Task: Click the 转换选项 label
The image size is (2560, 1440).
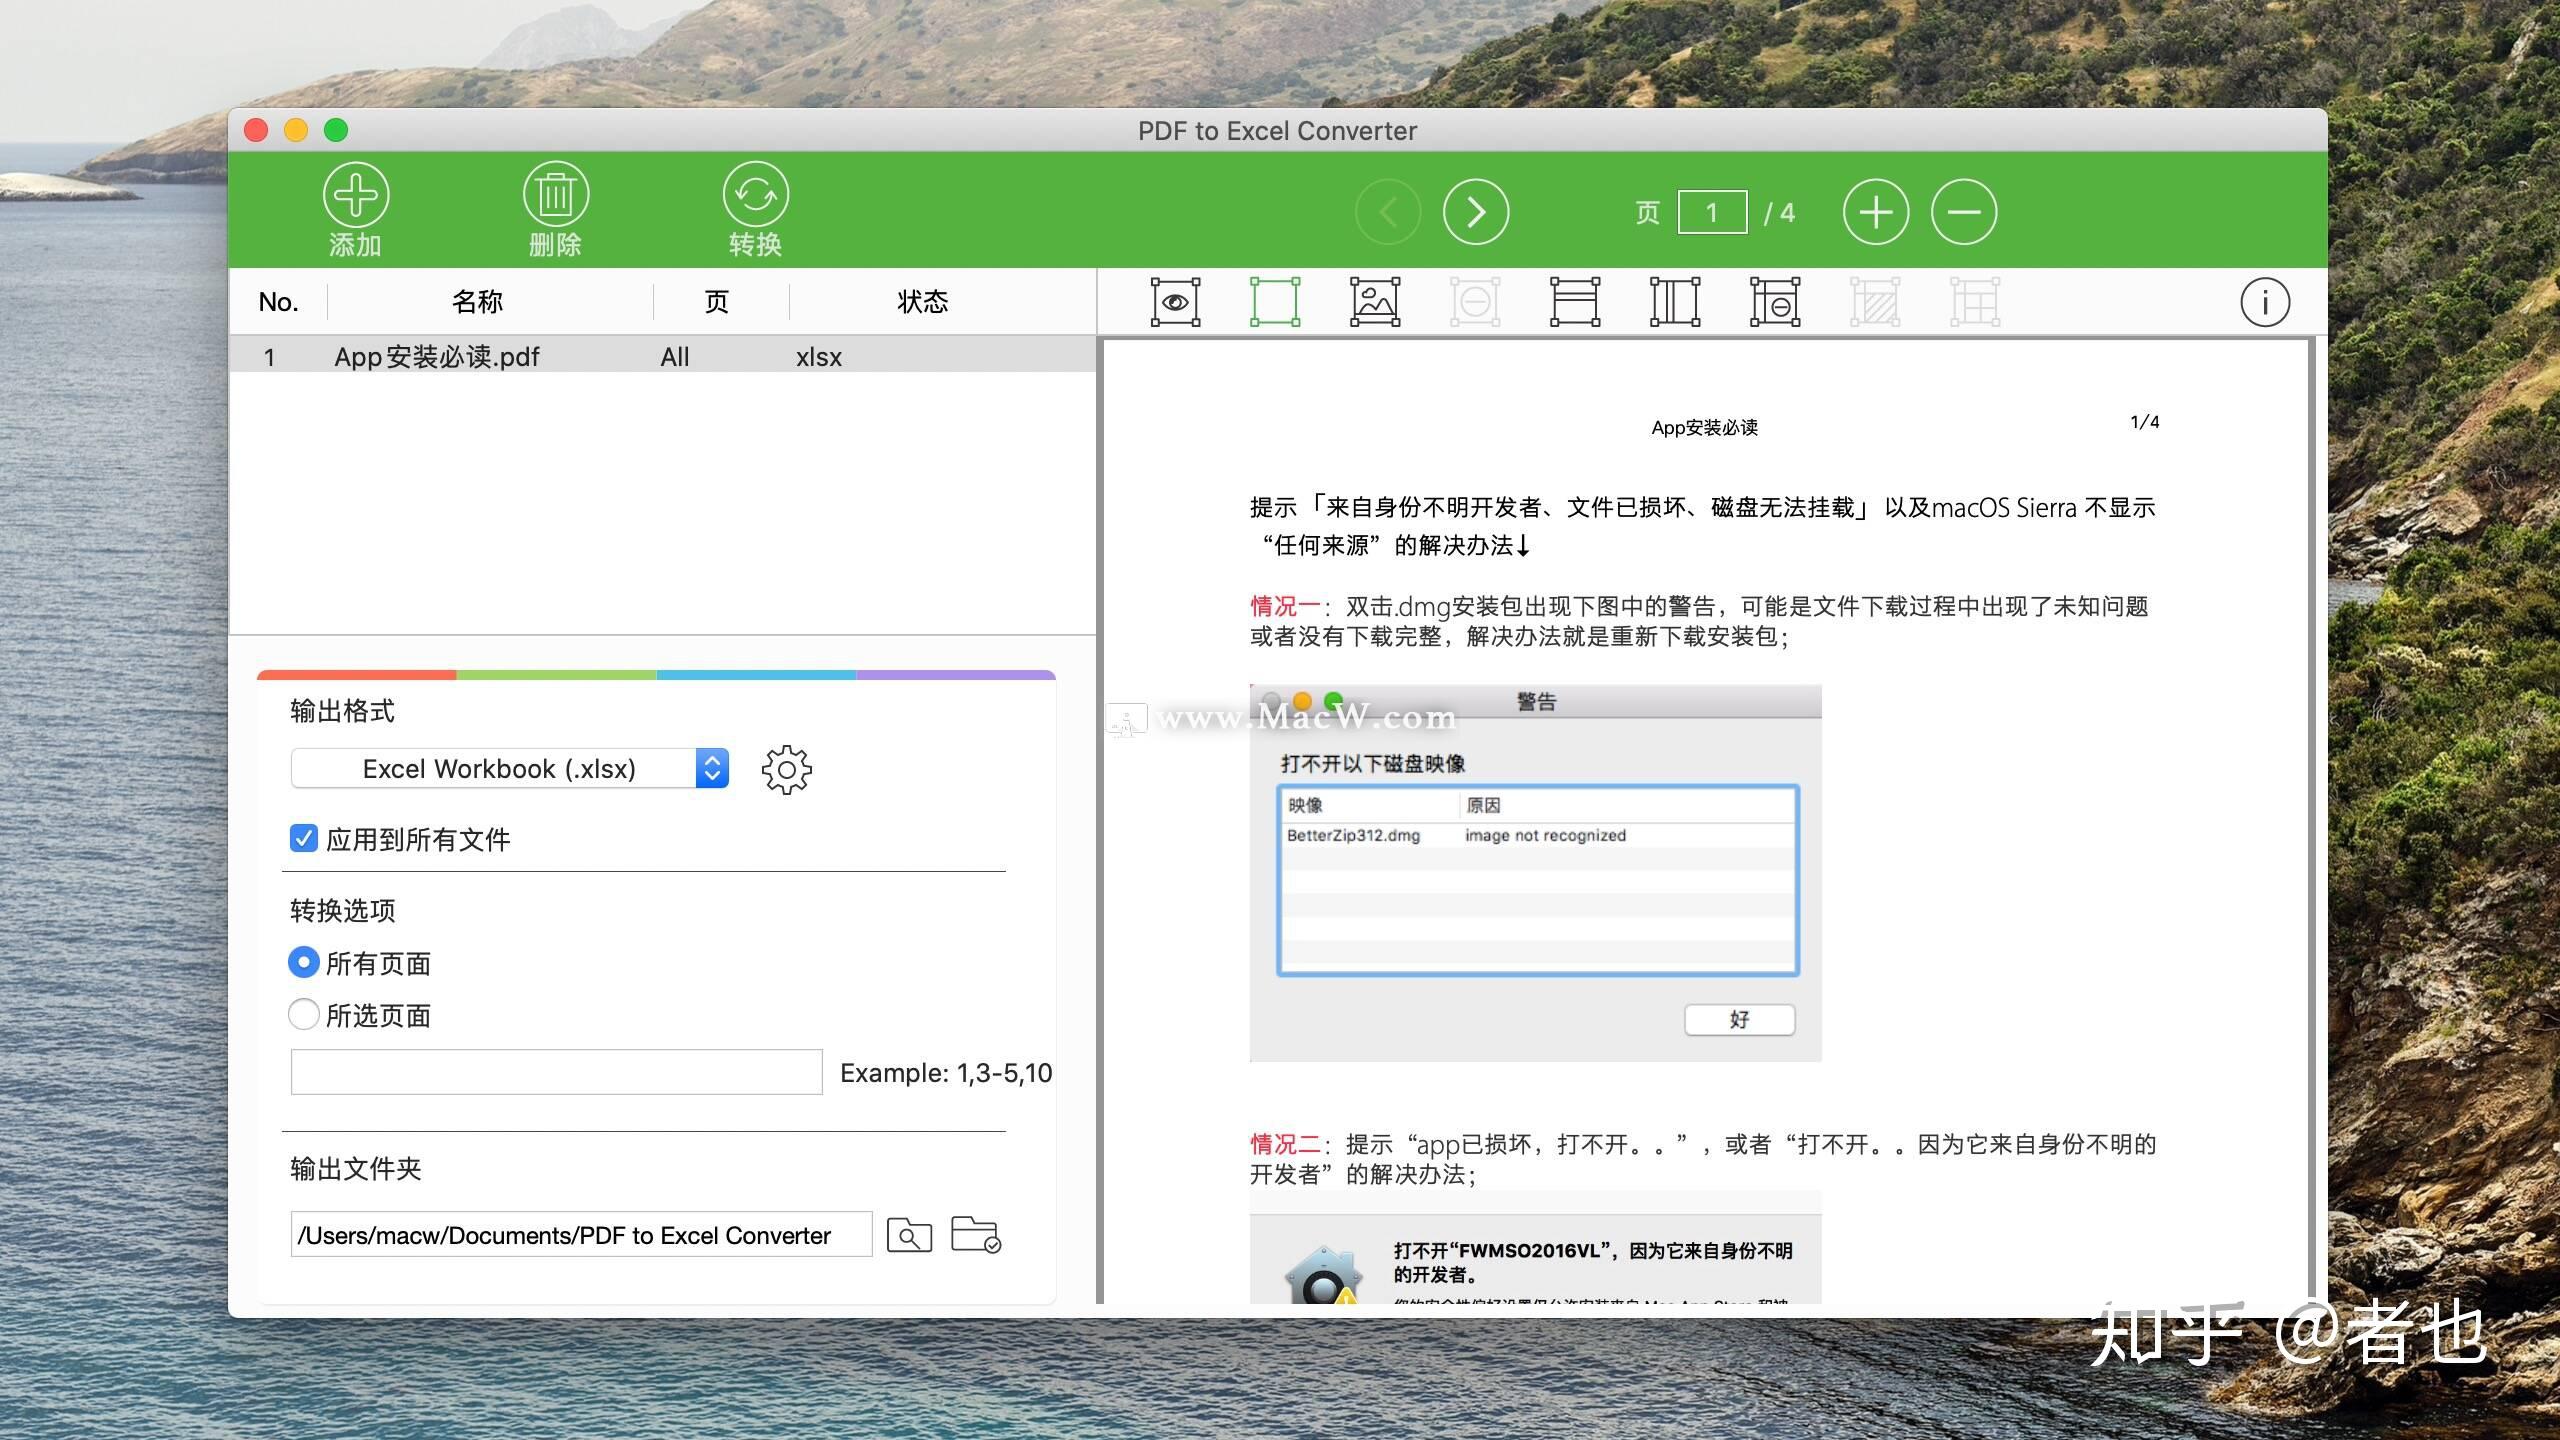Action: point(342,910)
